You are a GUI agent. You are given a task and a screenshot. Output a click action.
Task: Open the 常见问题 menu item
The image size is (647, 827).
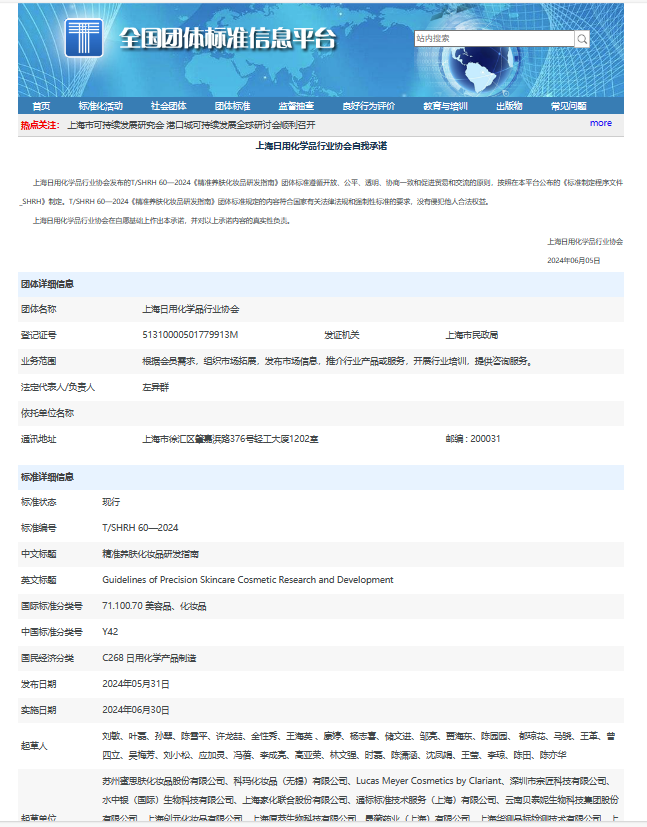point(568,106)
